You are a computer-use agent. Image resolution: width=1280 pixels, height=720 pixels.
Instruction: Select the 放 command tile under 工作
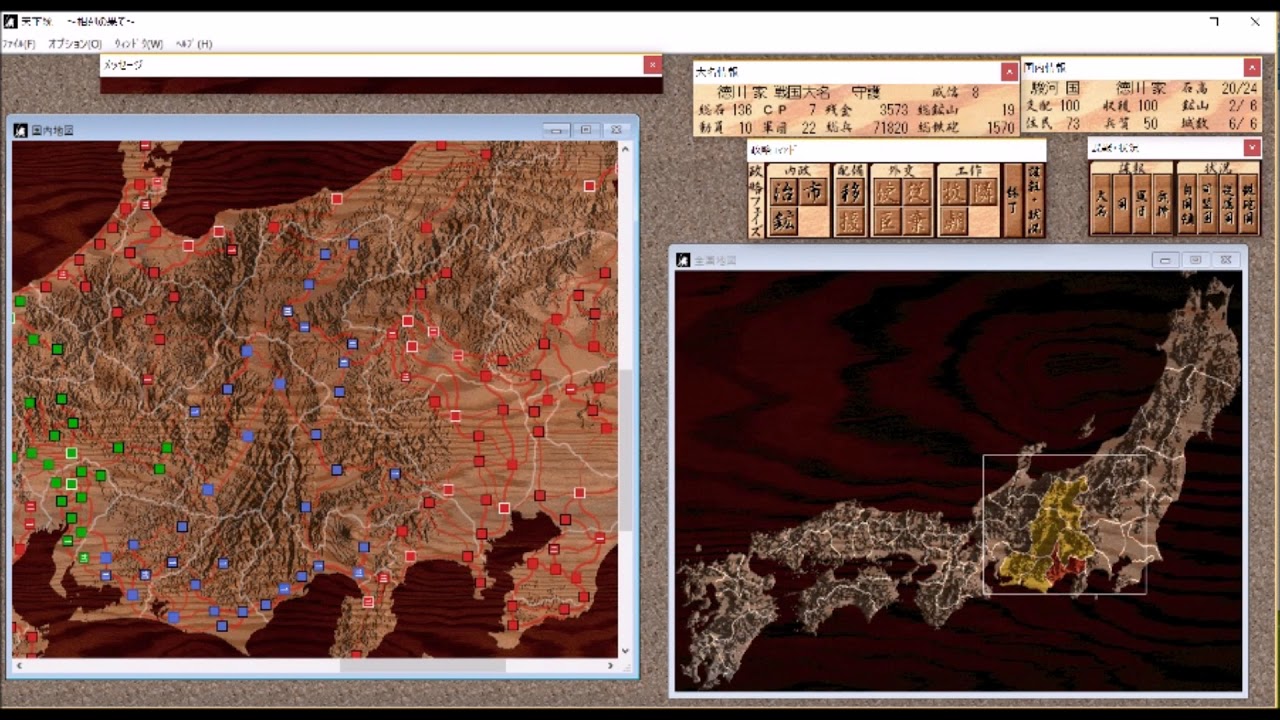954,193
